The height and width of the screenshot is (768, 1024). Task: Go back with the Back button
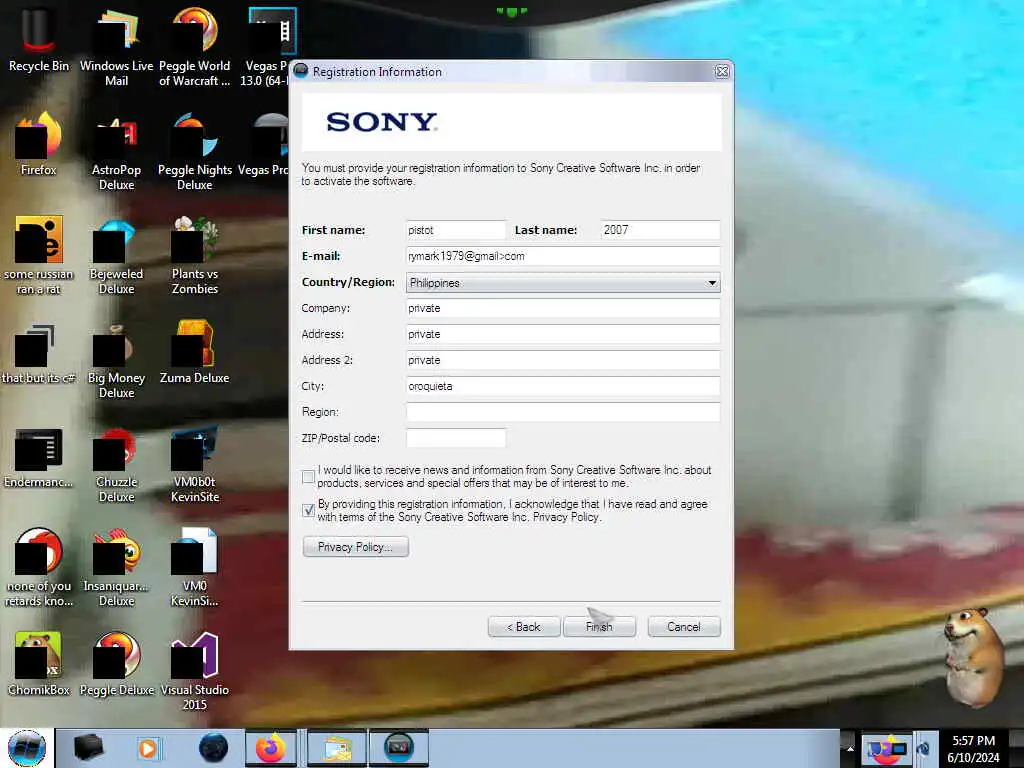[524, 627]
